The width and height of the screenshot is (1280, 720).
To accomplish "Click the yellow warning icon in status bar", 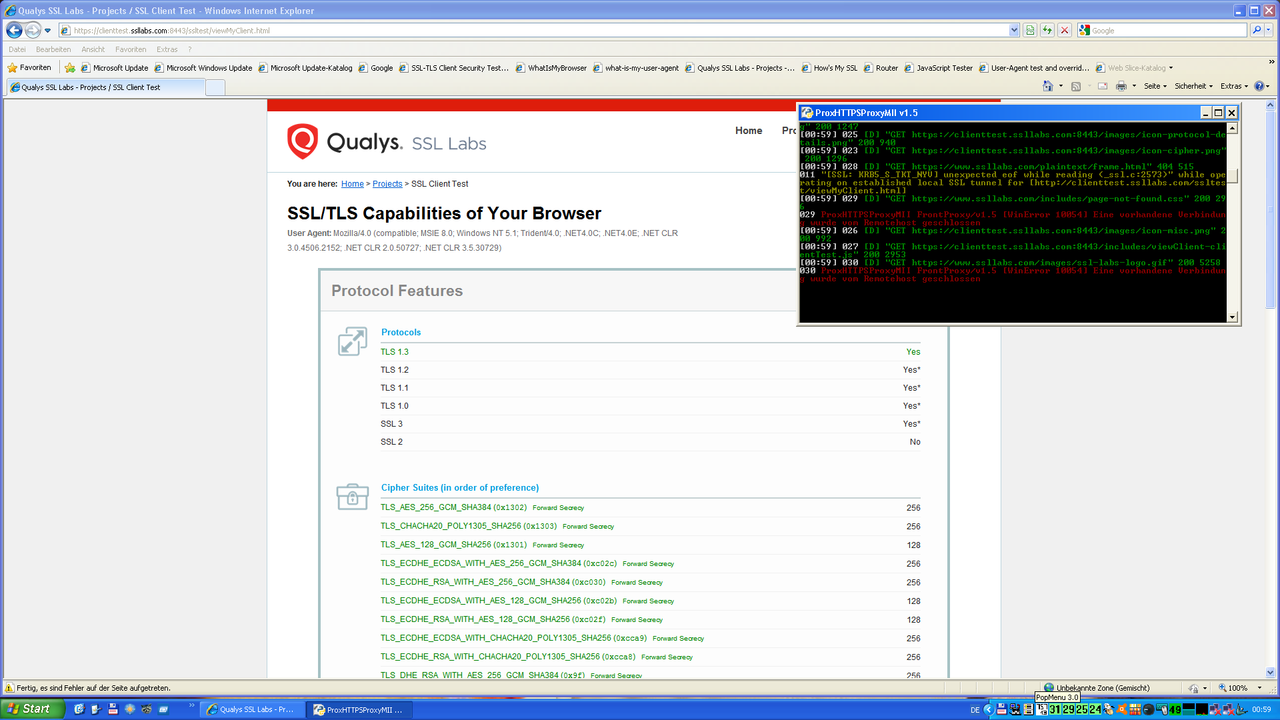I will tap(10, 688).
